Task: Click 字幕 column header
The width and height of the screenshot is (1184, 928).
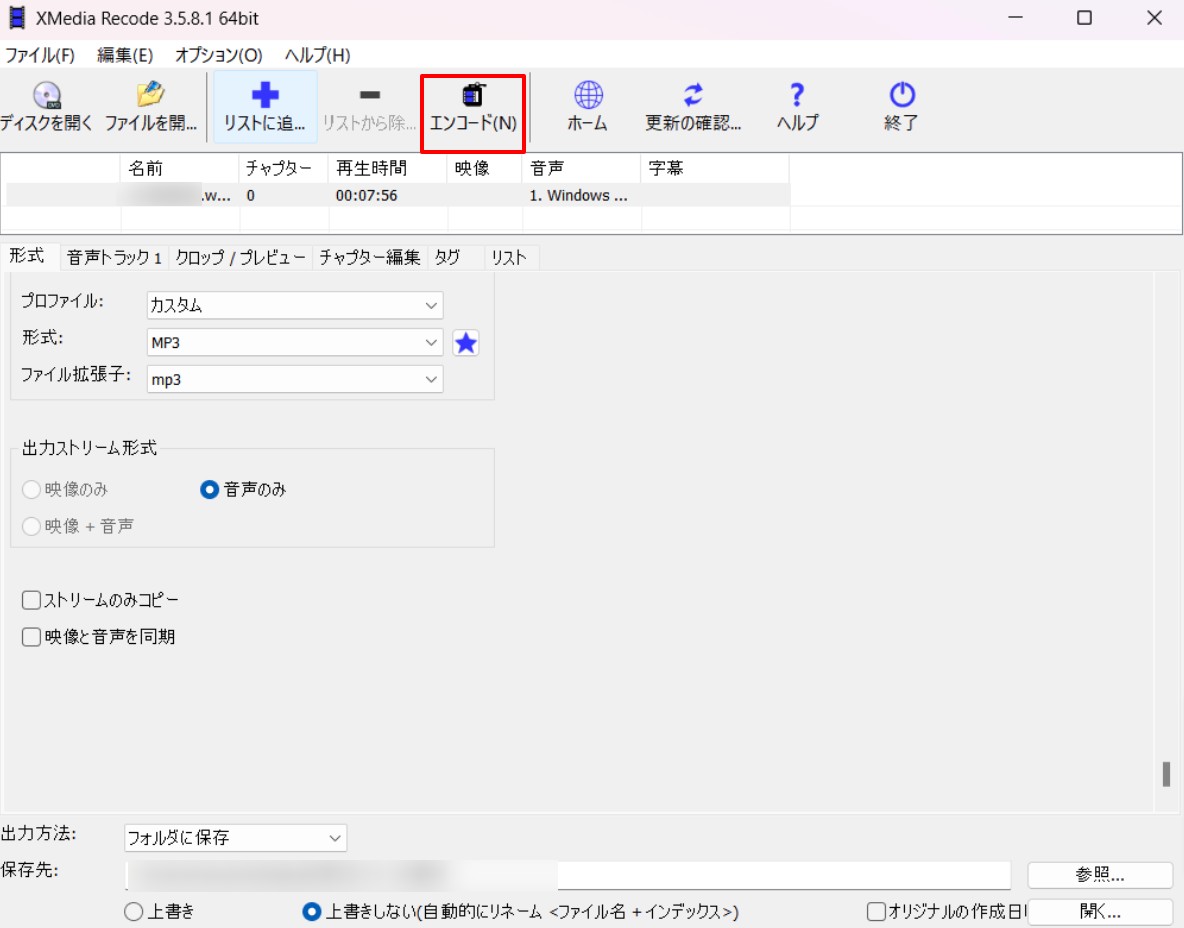Action: [715, 168]
